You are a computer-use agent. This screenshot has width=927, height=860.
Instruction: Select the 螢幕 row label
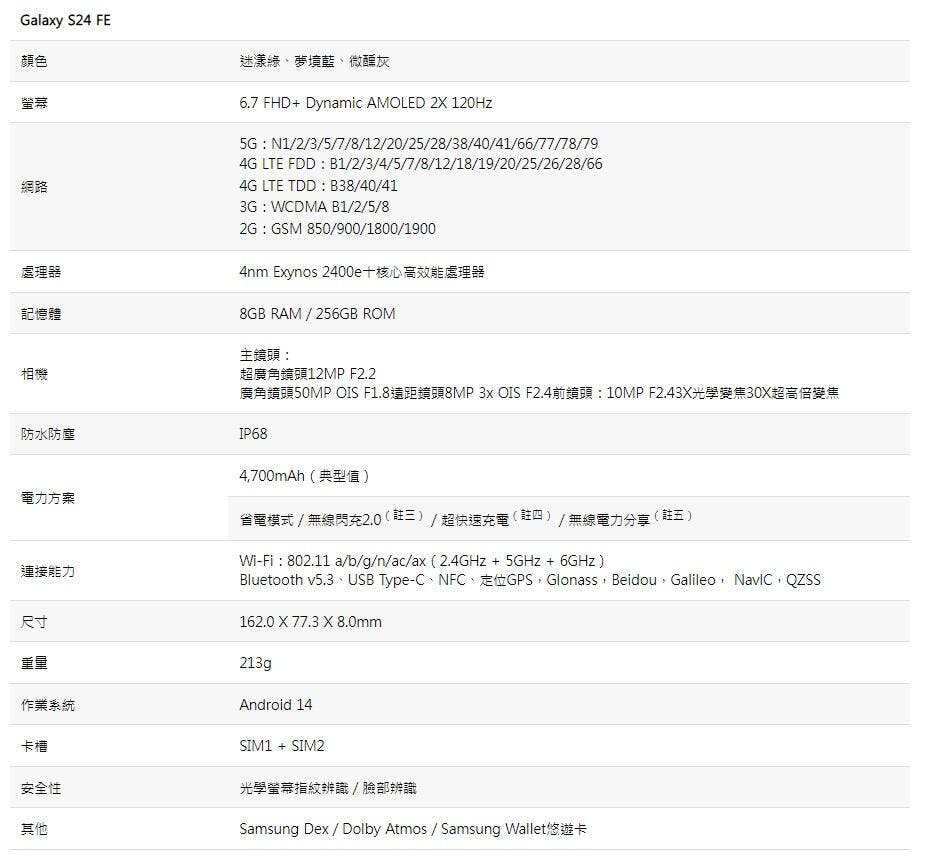point(34,103)
